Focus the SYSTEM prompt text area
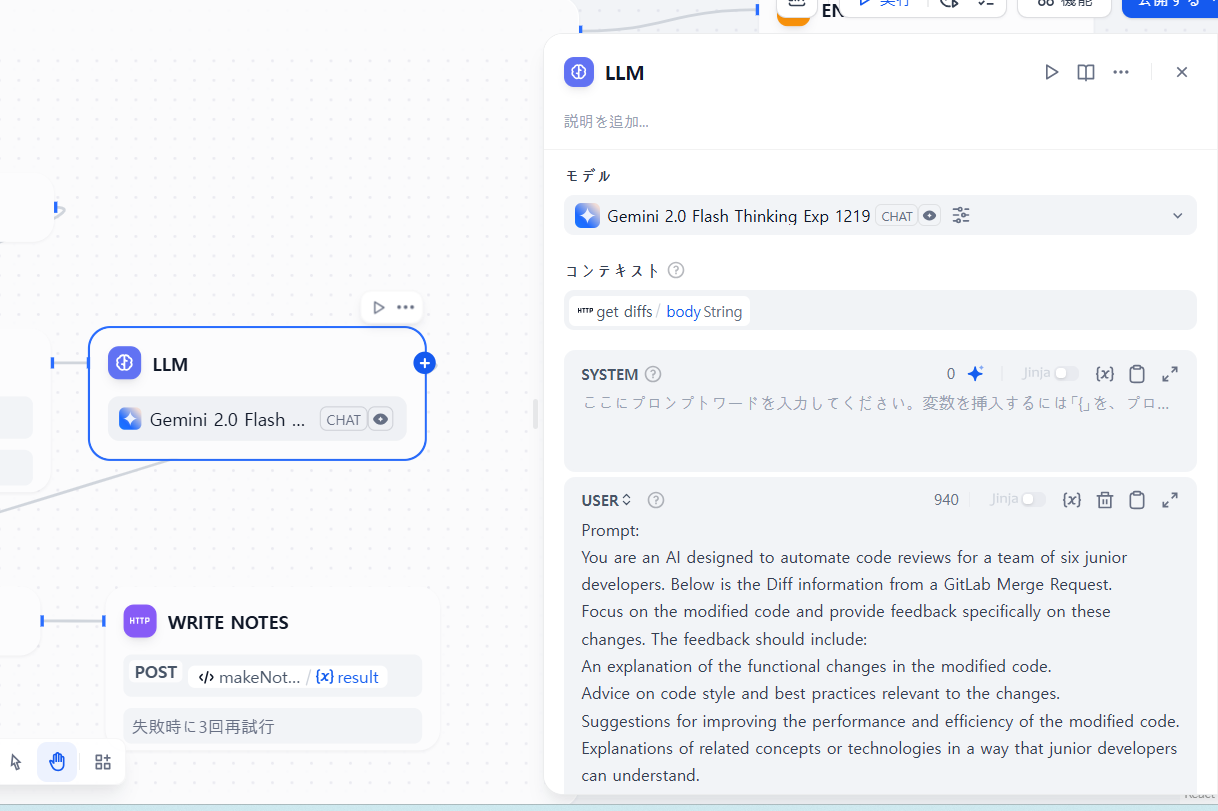Viewport: 1218px width, 811px height. [x=880, y=427]
